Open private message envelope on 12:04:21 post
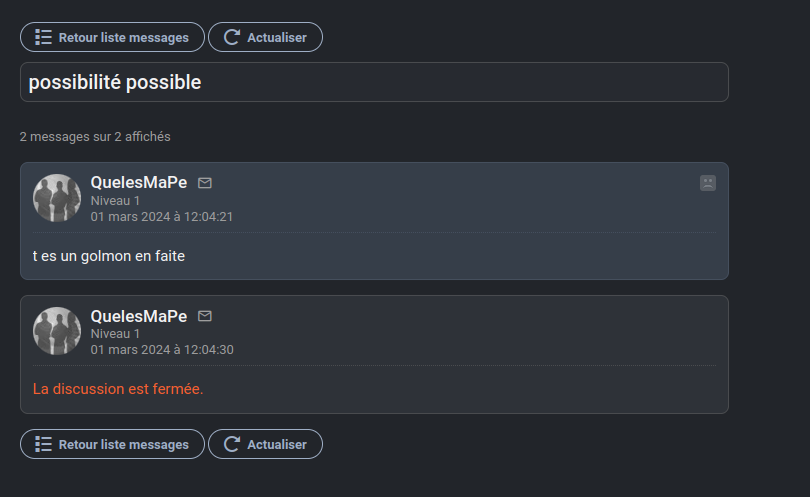810x497 pixels. pyautogui.click(x=205, y=183)
